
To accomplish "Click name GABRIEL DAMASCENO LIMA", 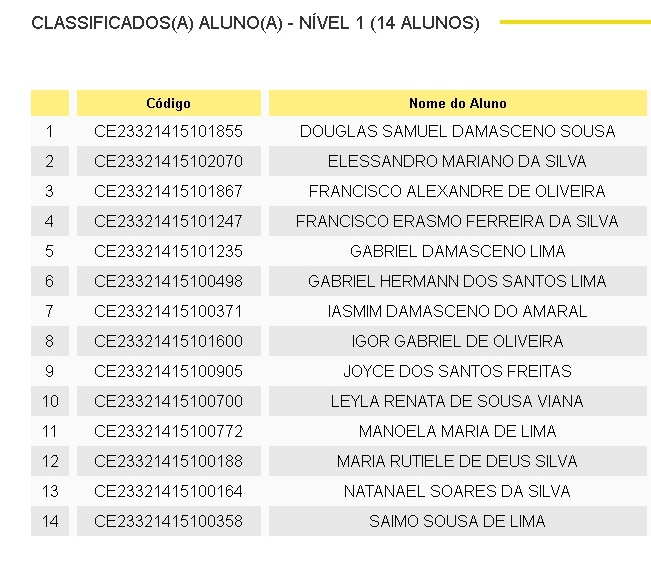I will click(x=458, y=251).
